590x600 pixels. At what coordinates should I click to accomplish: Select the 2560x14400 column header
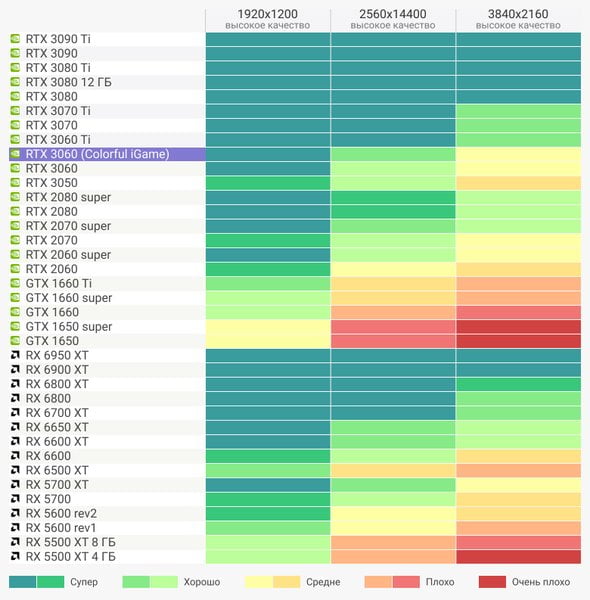393,19
